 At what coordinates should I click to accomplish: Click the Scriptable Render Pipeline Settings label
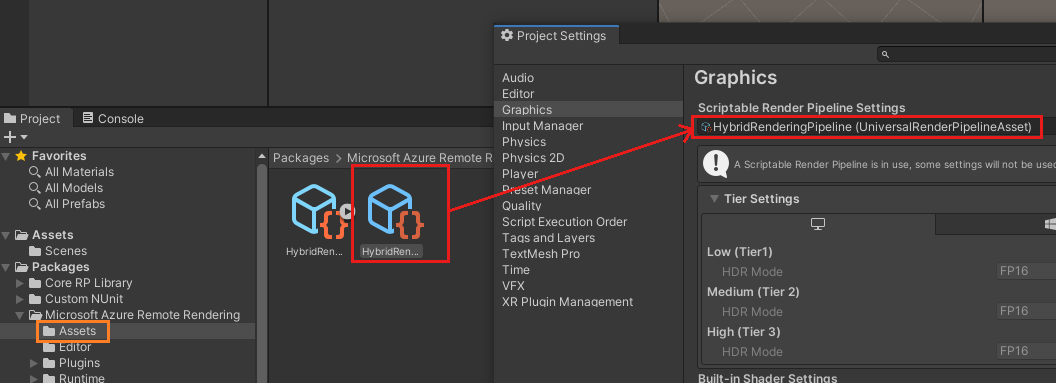[801, 108]
